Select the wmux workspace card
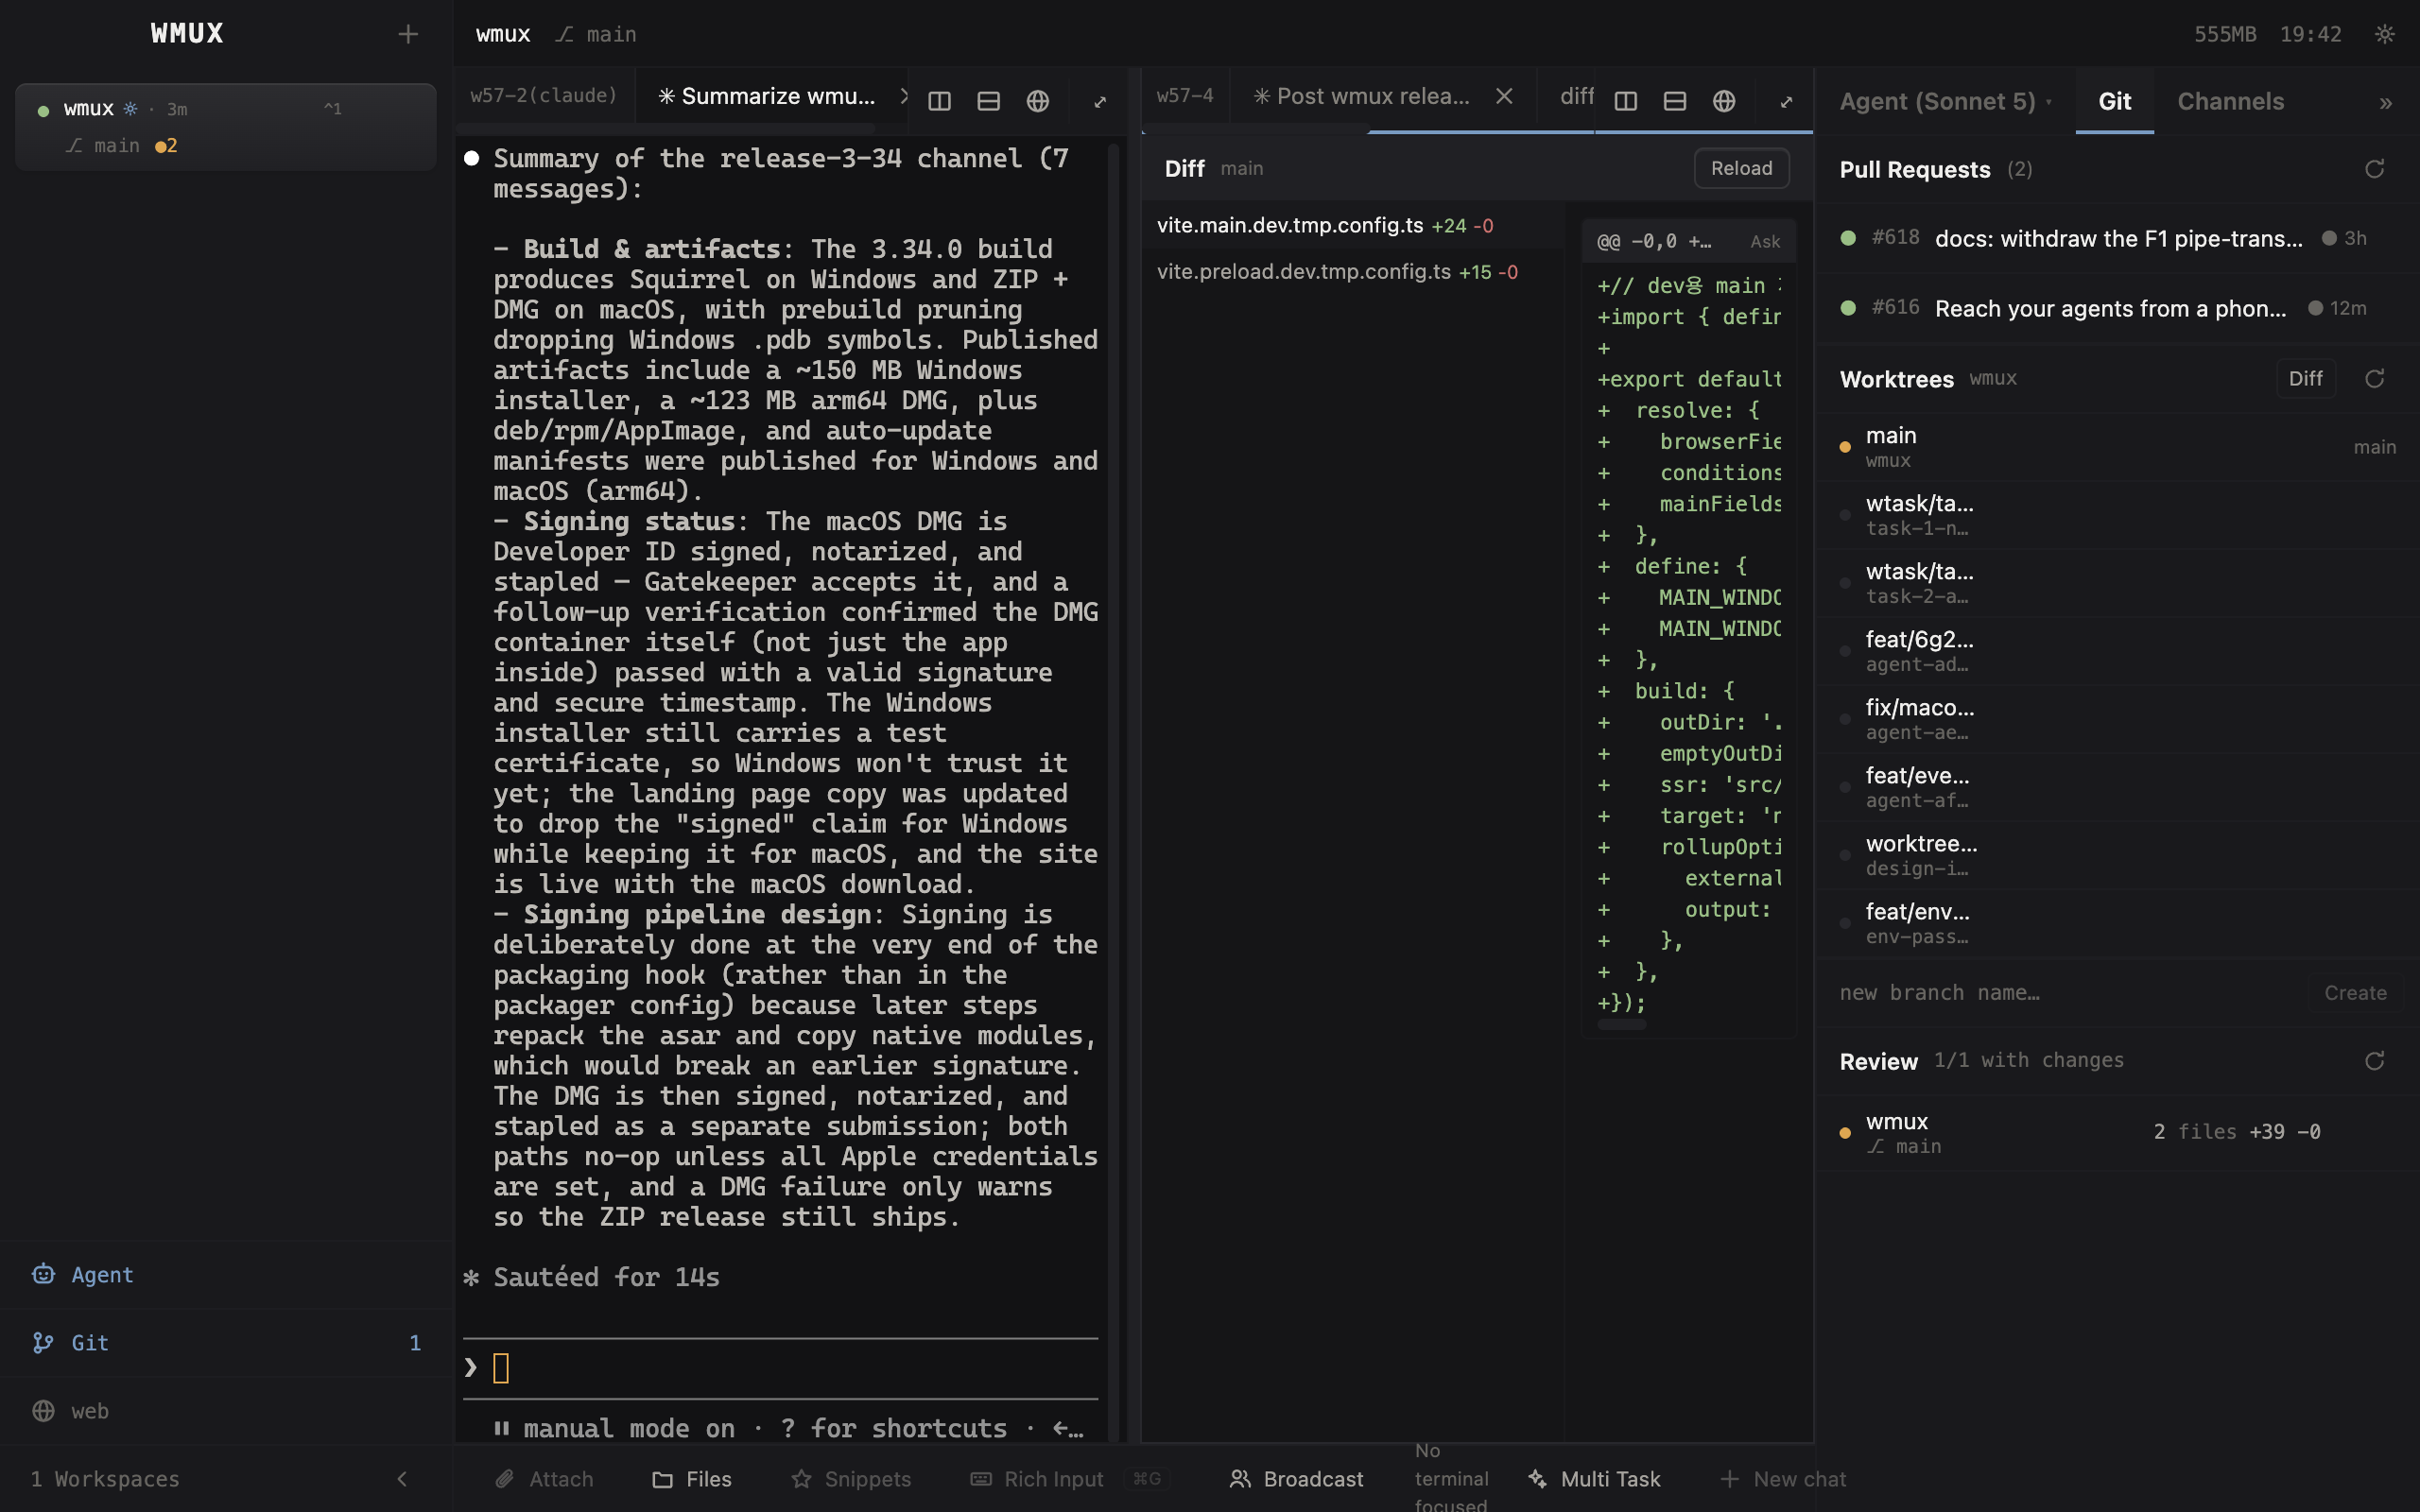The image size is (2420, 1512). (226, 127)
